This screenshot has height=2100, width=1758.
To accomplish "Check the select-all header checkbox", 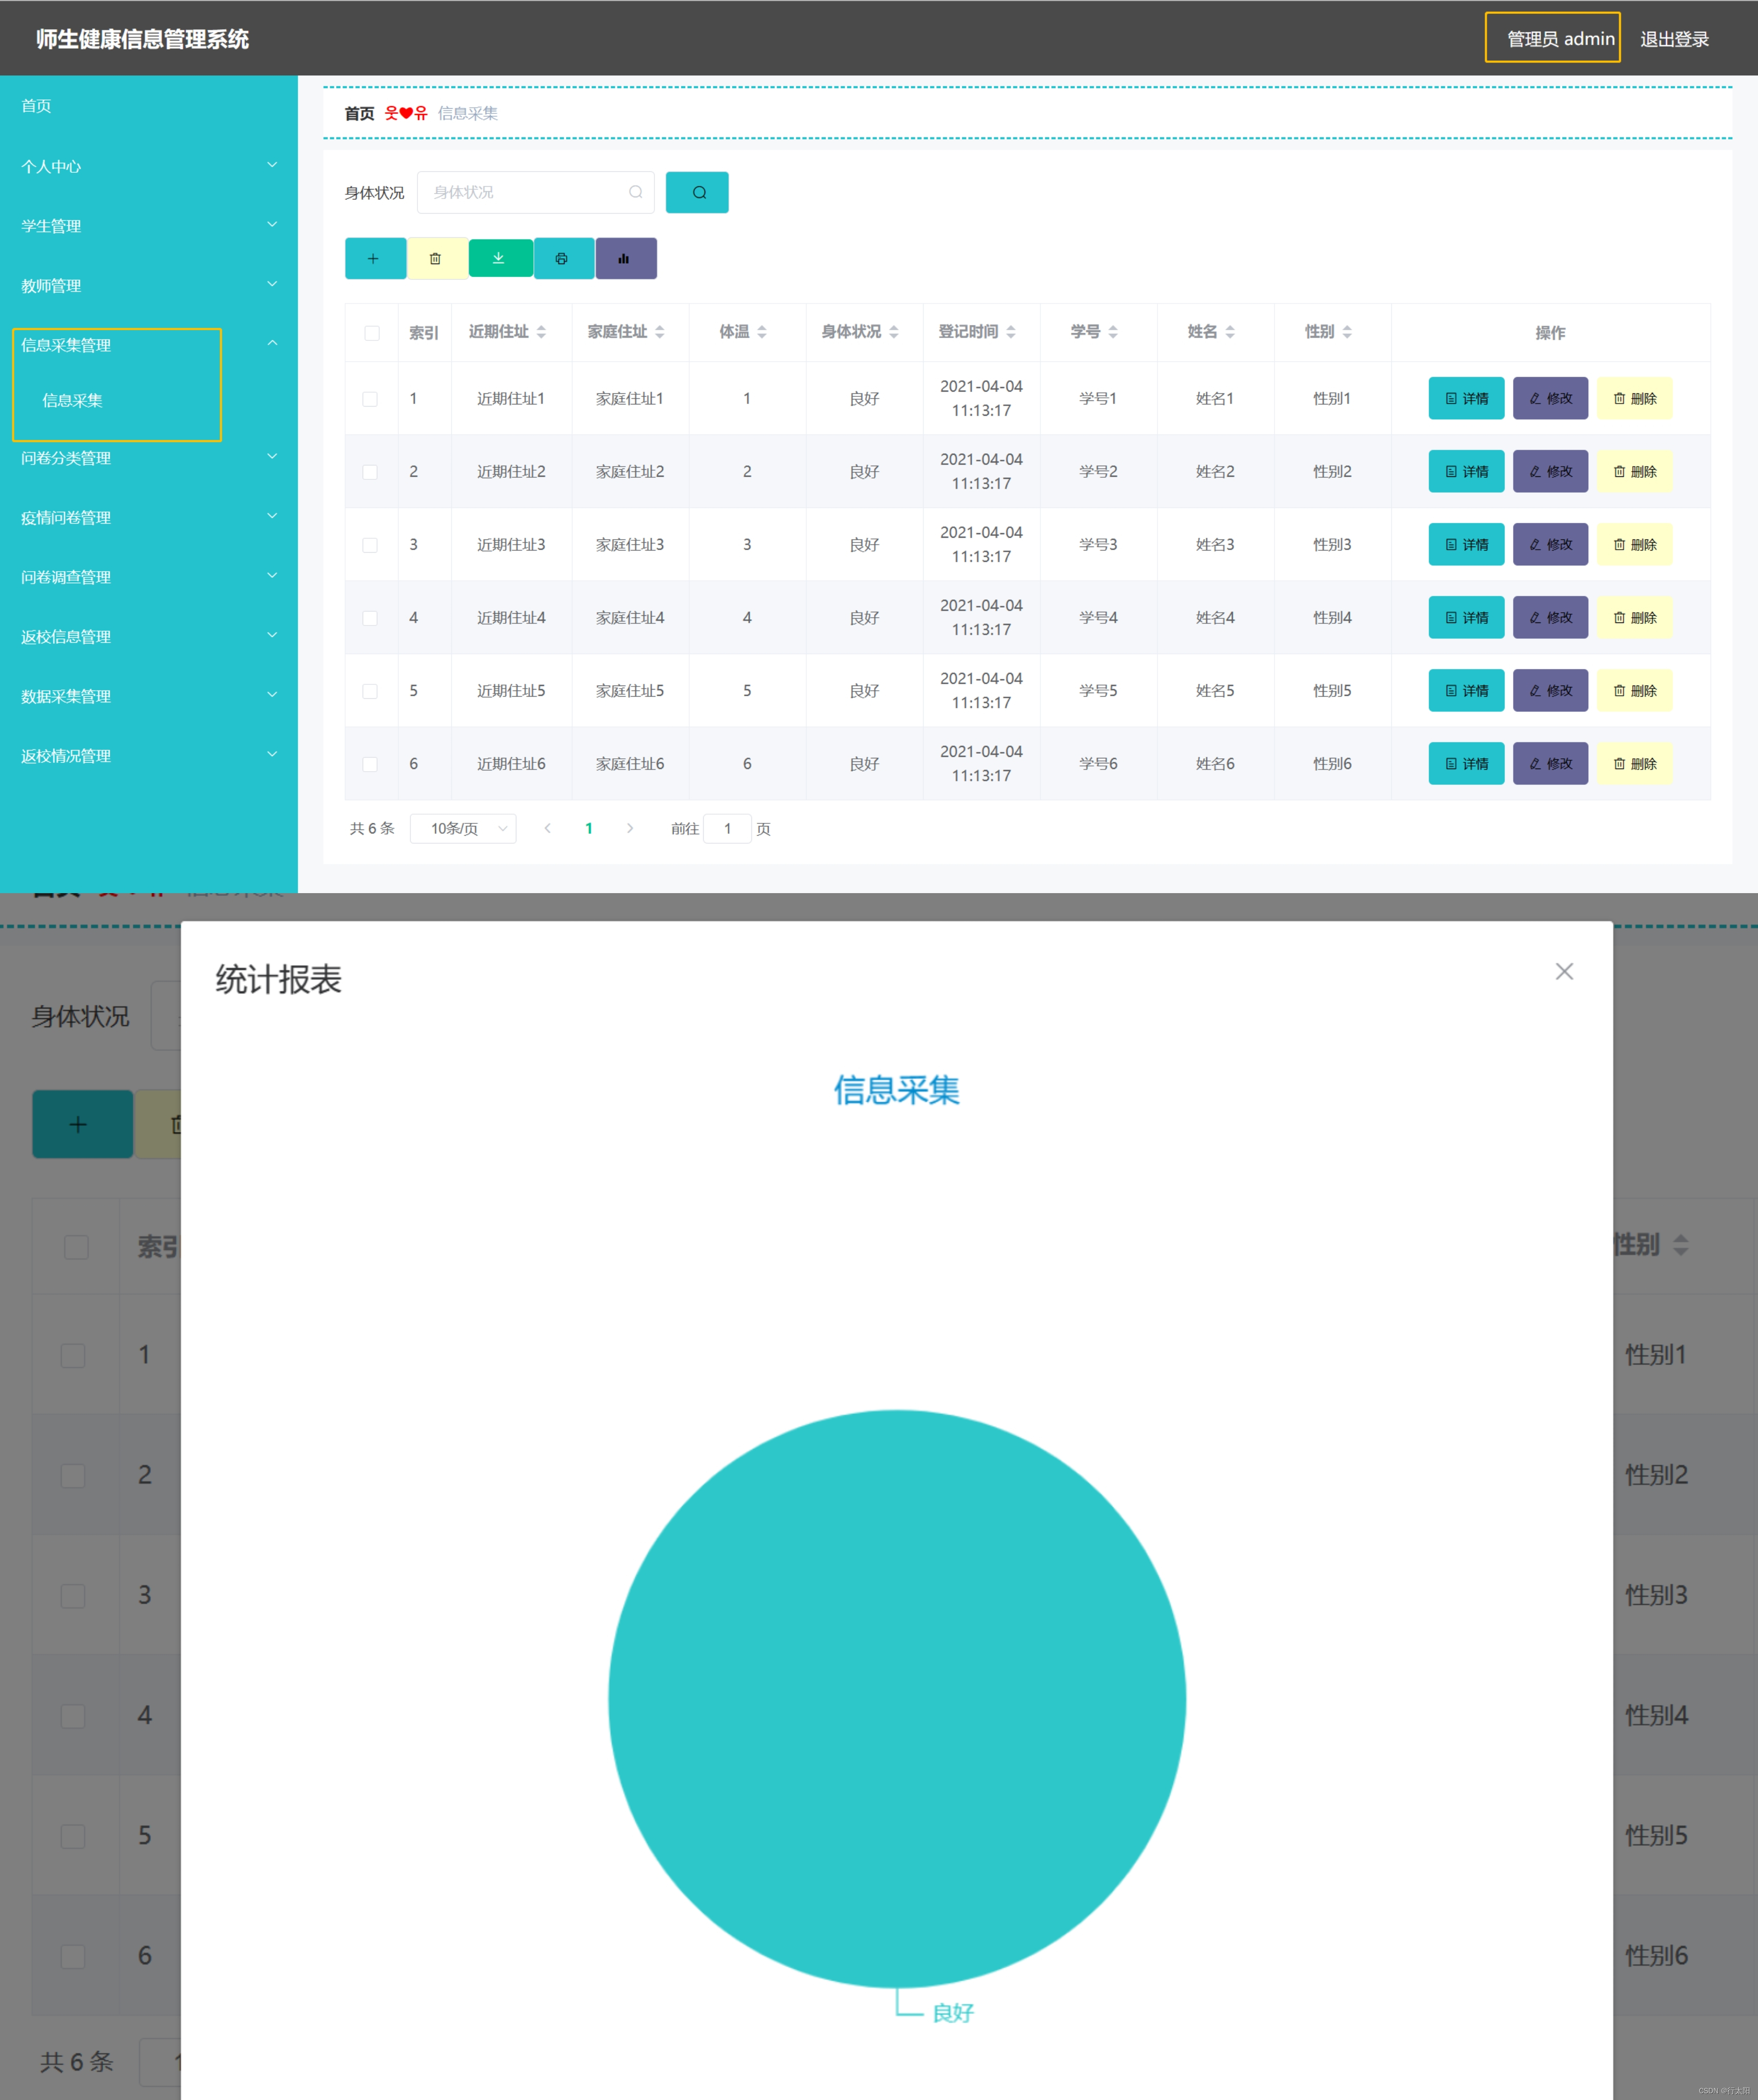I will 372,333.
